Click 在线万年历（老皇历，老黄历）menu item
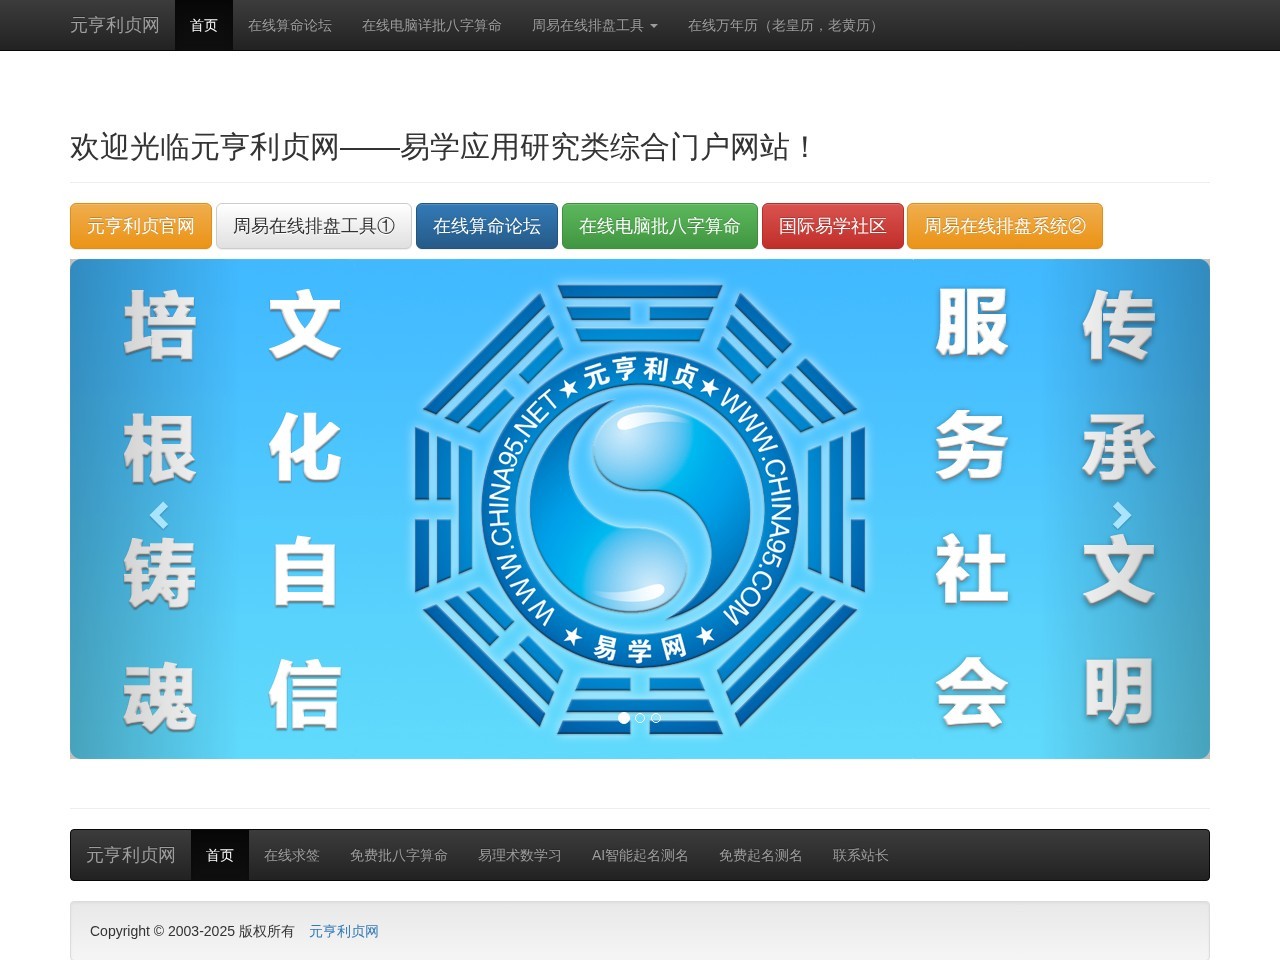This screenshot has width=1280, height=960. point(782,26)
